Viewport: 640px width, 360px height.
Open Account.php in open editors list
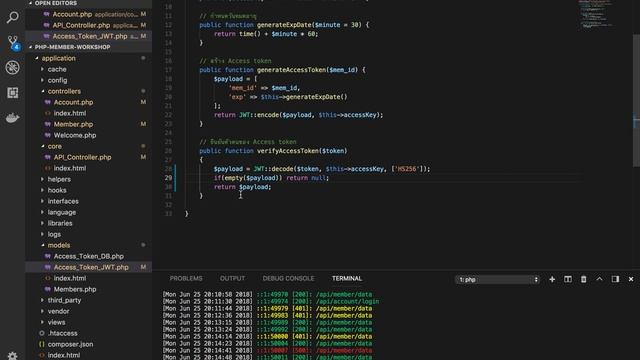[89, 14]
